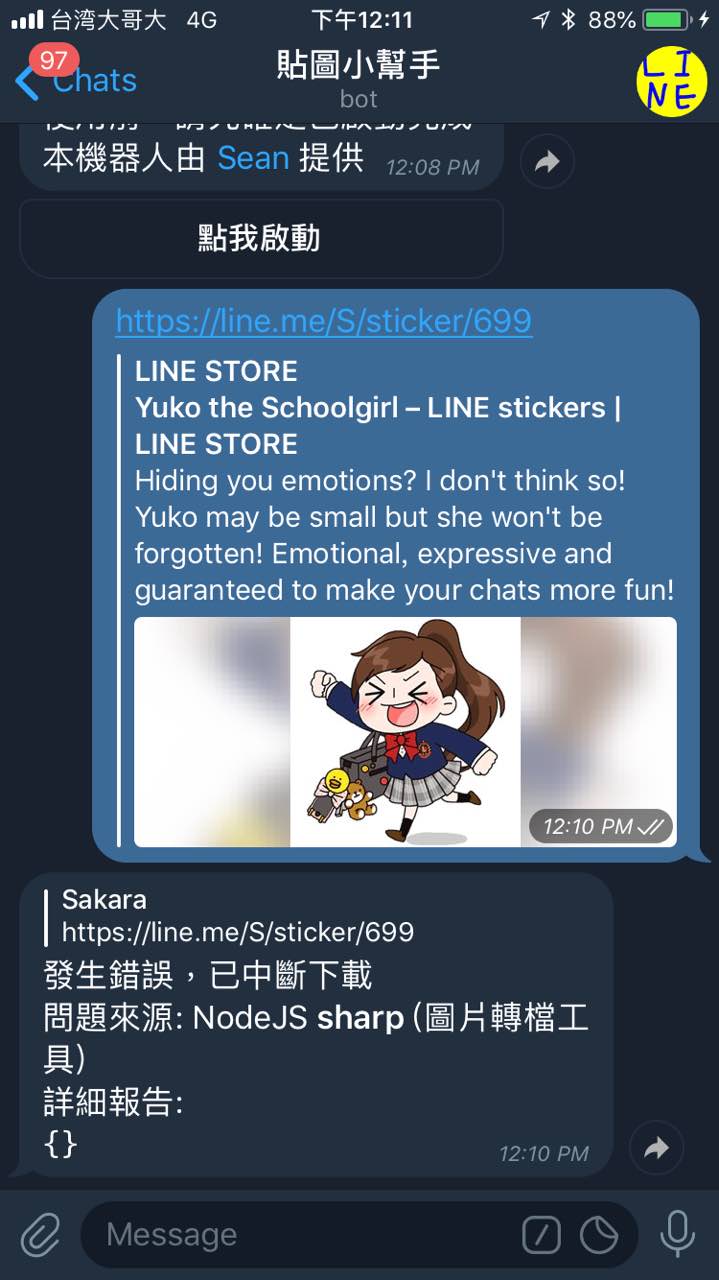Tap the back chevron to Chats
This screenshot has height=1280, width=719.
(28, 82)
